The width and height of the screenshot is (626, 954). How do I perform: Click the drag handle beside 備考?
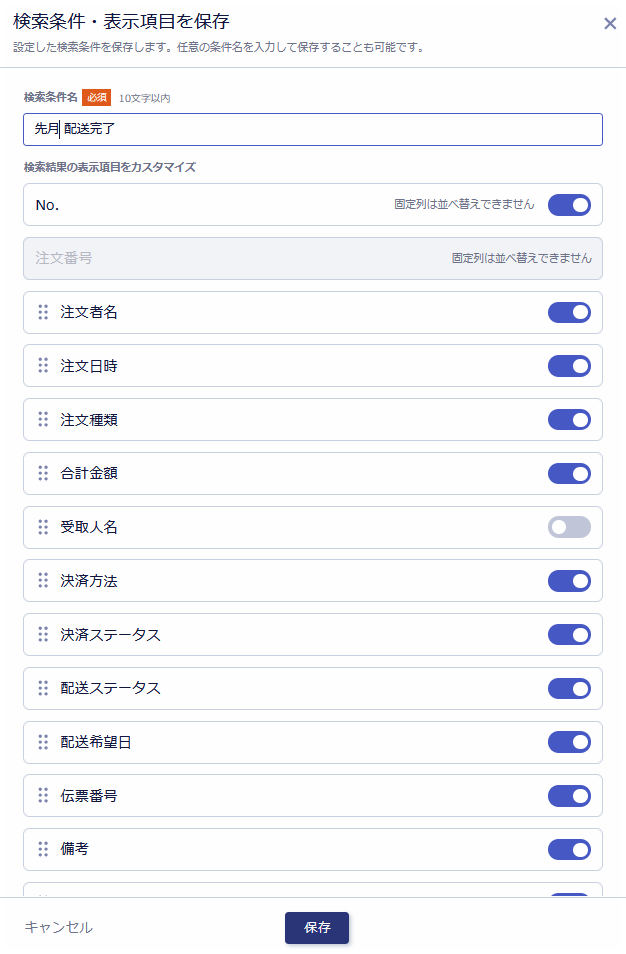[x=43, y=849]
